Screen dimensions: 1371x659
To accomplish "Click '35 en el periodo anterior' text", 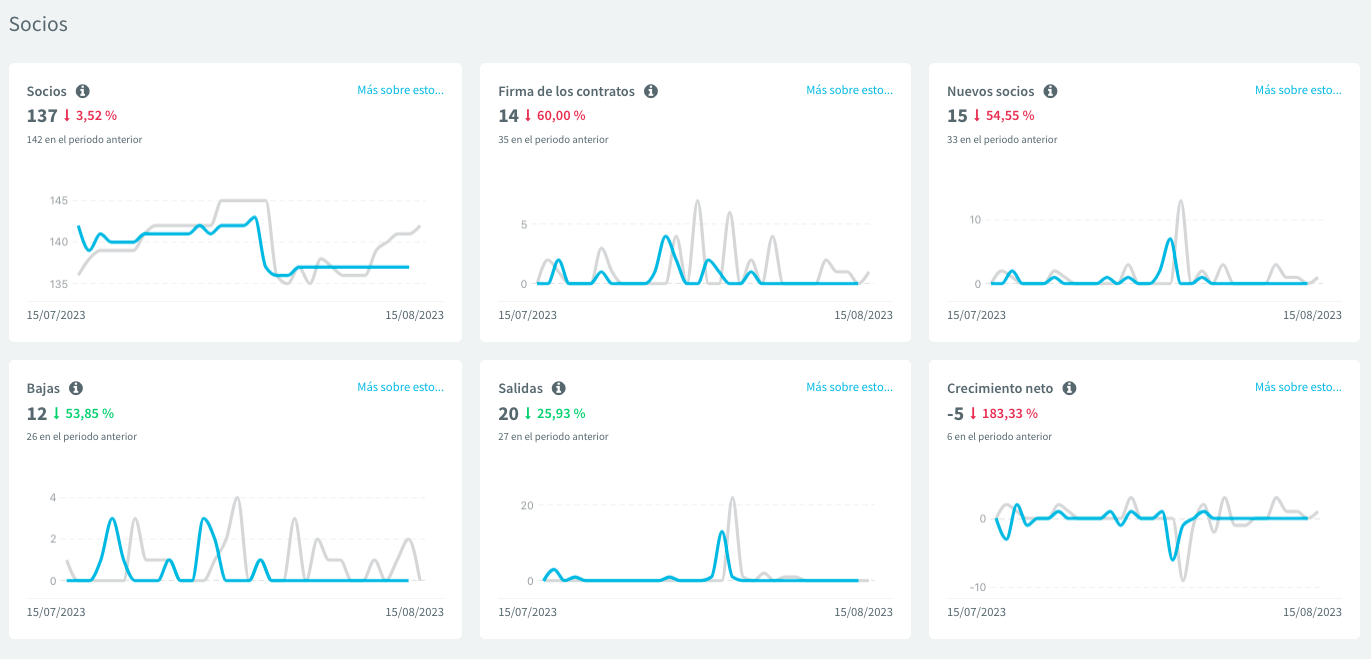I will pyautogui.click(x=553, y=140).
